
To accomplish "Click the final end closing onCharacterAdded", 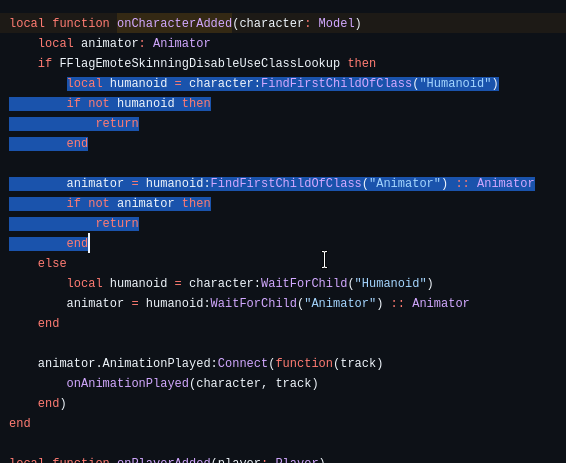I will click(x=20, y=423).
